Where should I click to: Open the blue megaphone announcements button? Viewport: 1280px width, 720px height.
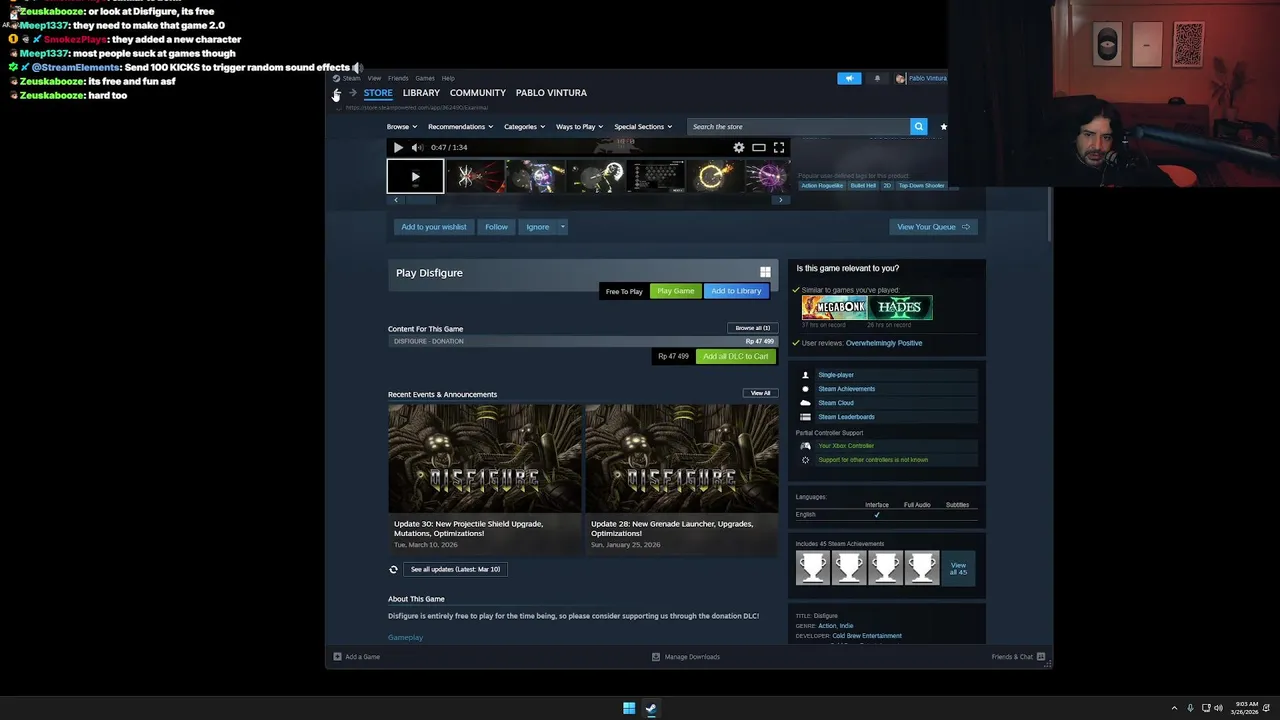pos(849,78)
